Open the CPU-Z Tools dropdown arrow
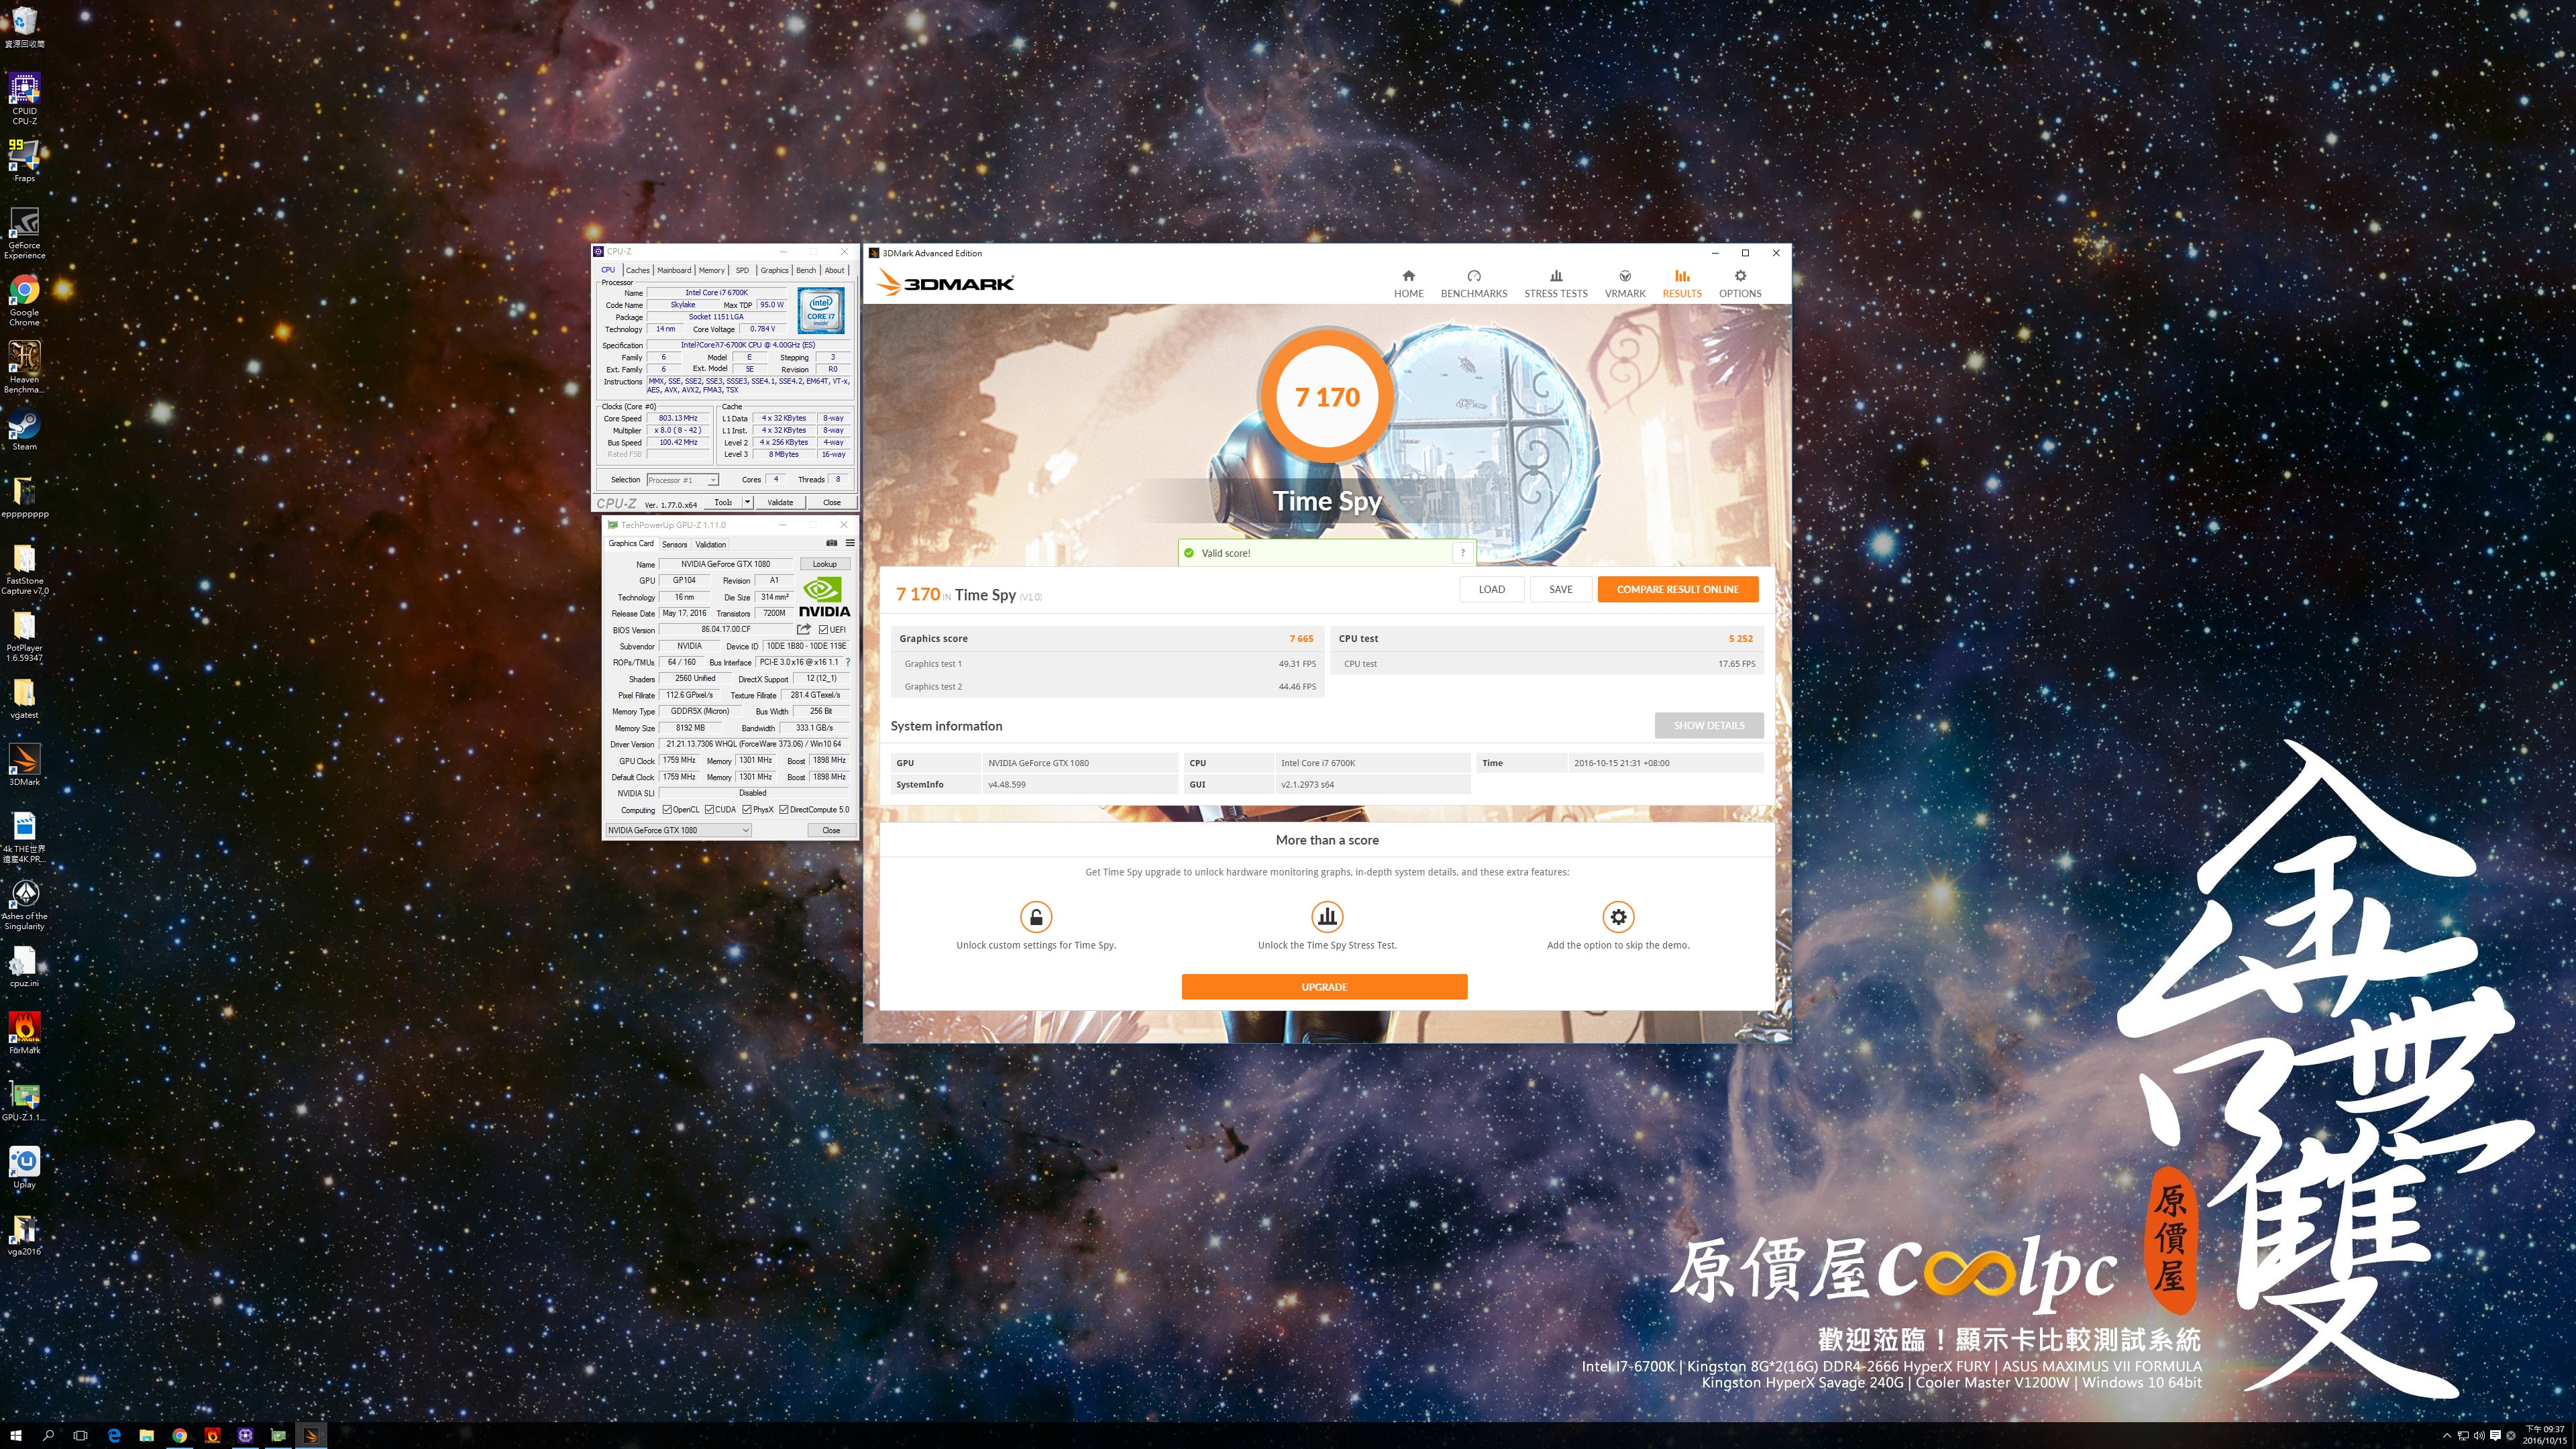The image size is (2576, 1449). (747, 502)
